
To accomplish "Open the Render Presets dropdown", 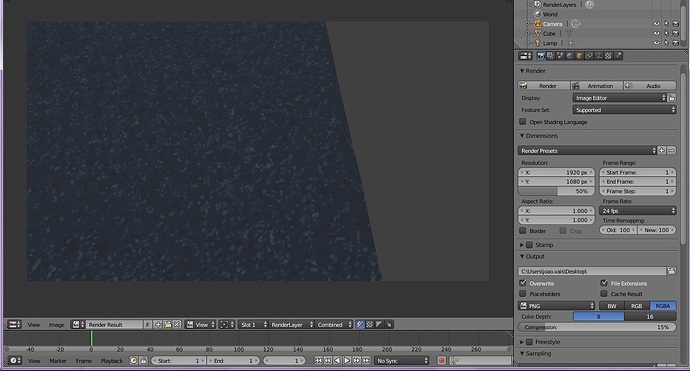I will [x=587, y=151].
